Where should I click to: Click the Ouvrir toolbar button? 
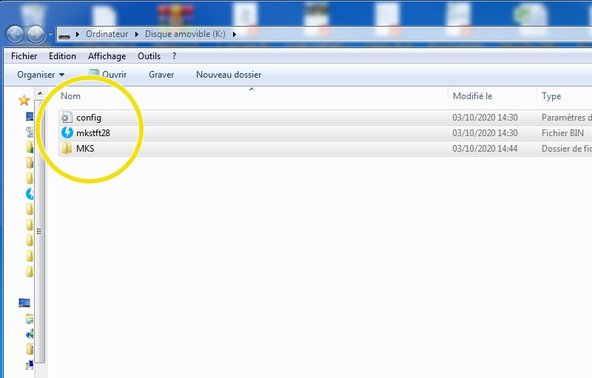pos(108,74)
